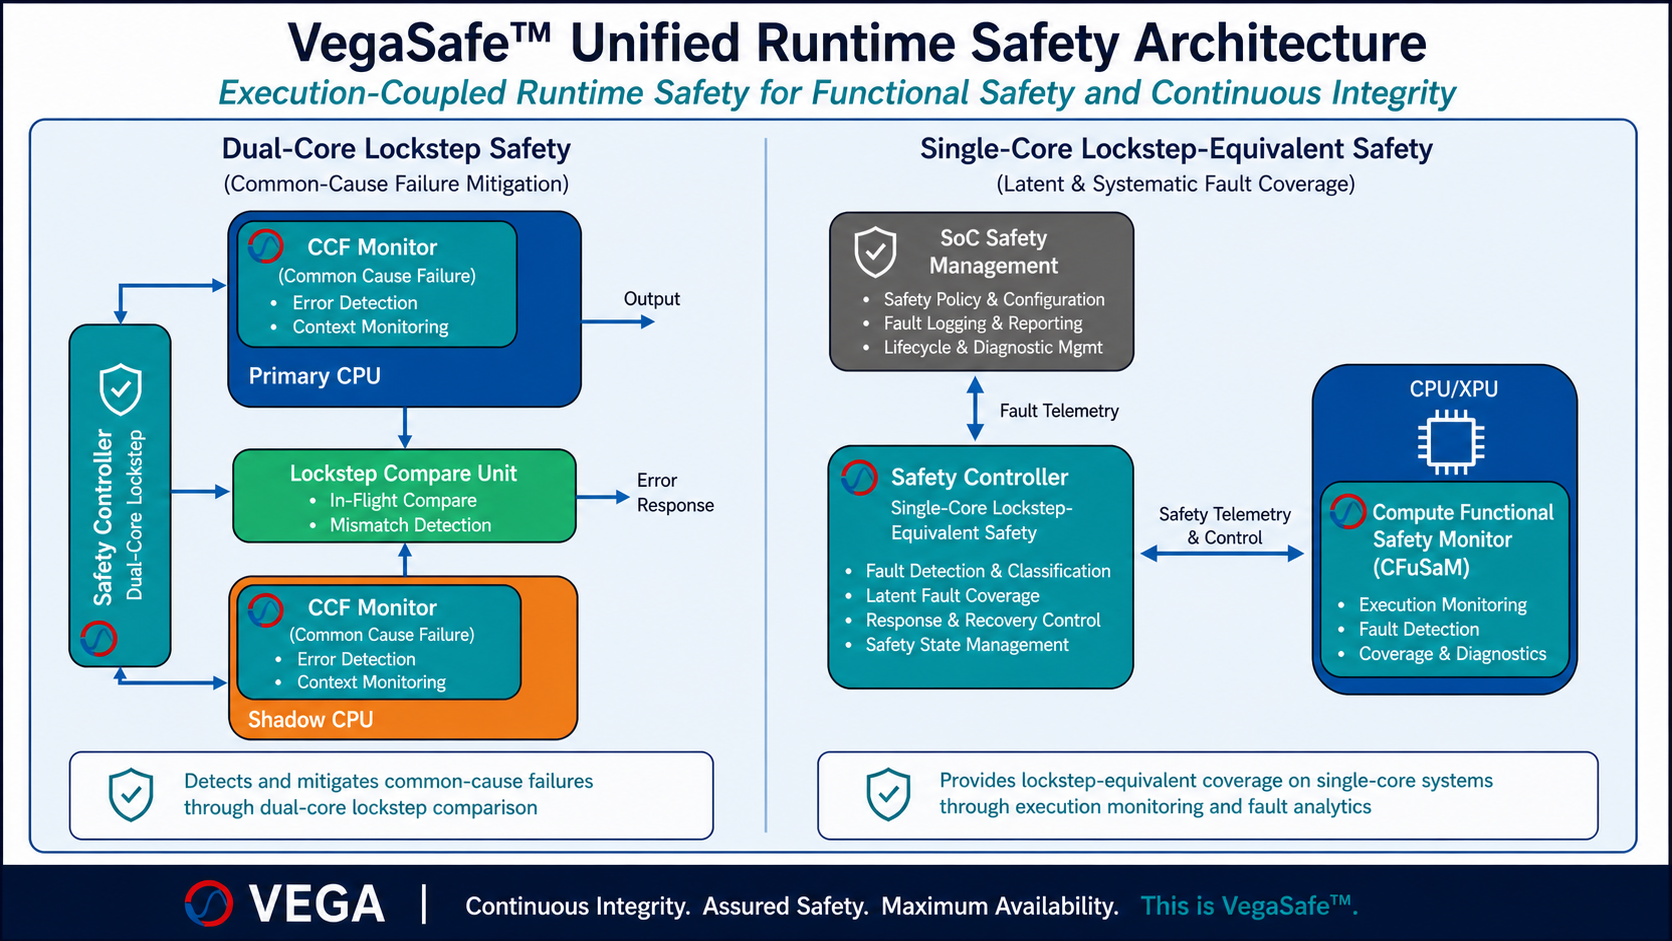Click the 'Safety Policy & Configuration' bullet
Image resolution: width=1672 pixels, height=941 pixels.
click(x=994, y=299)
